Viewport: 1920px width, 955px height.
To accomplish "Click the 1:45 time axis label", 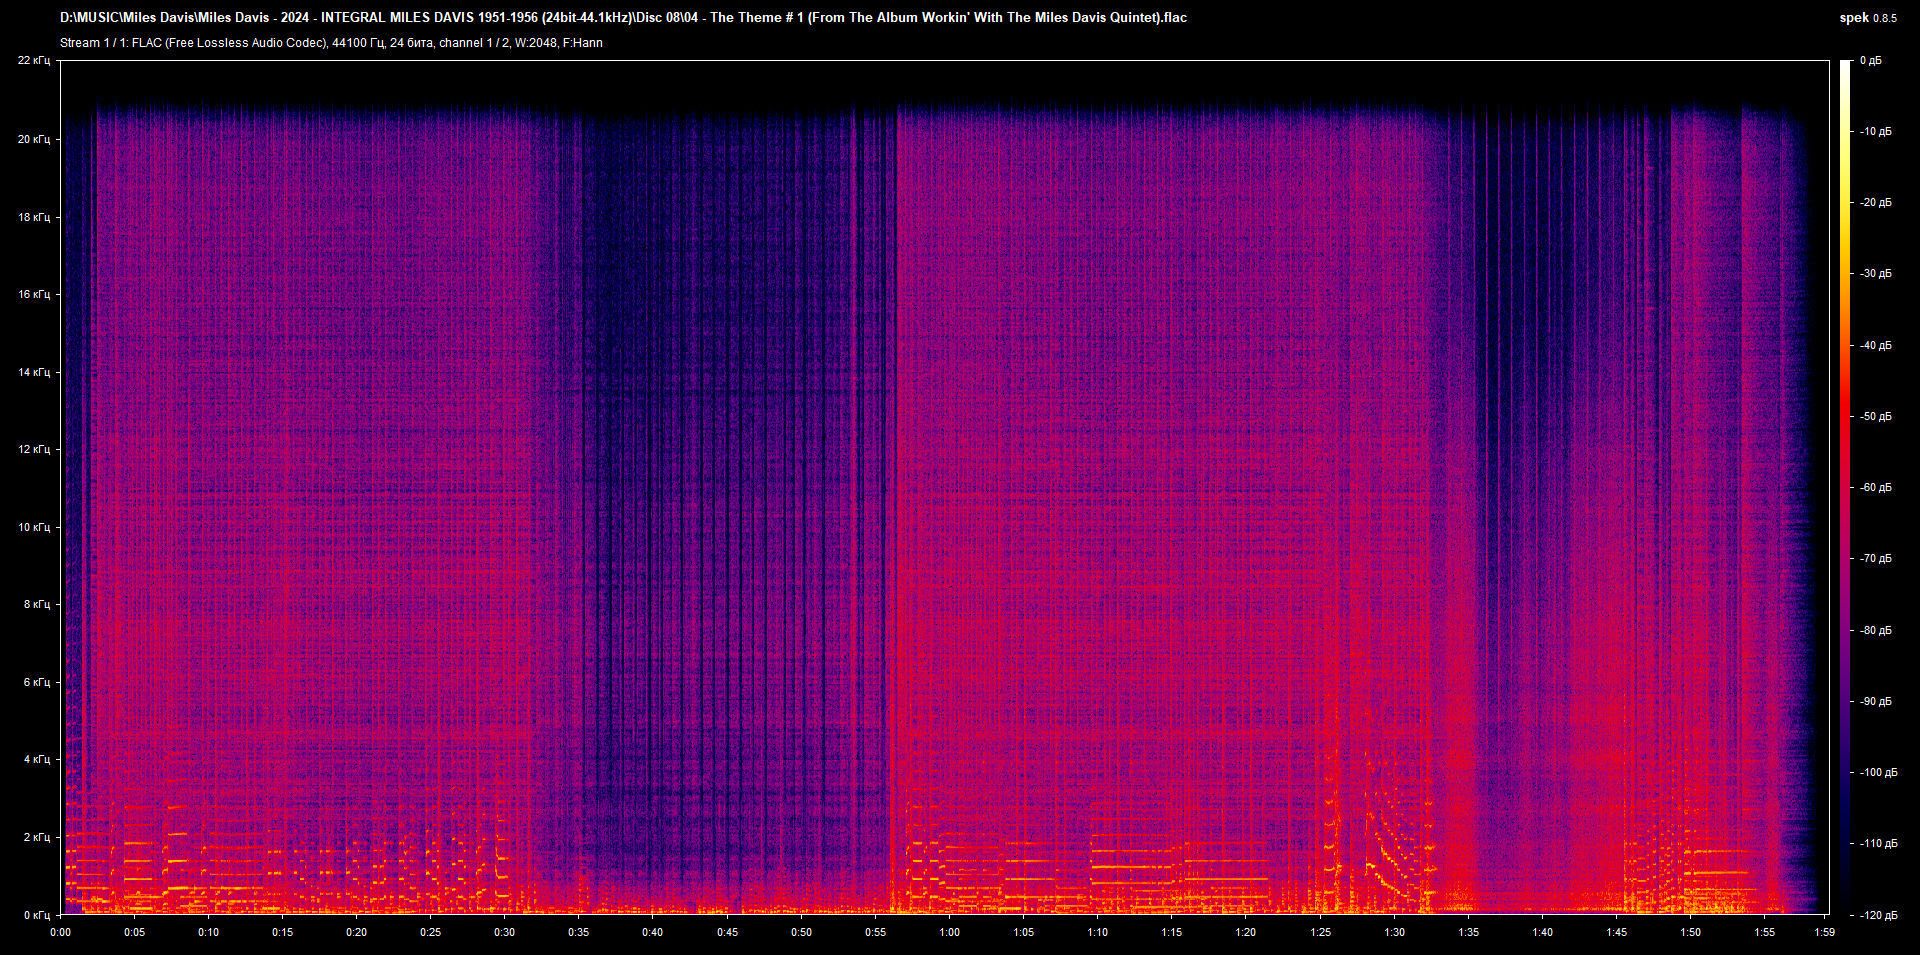I will [x=1617, y=932].
